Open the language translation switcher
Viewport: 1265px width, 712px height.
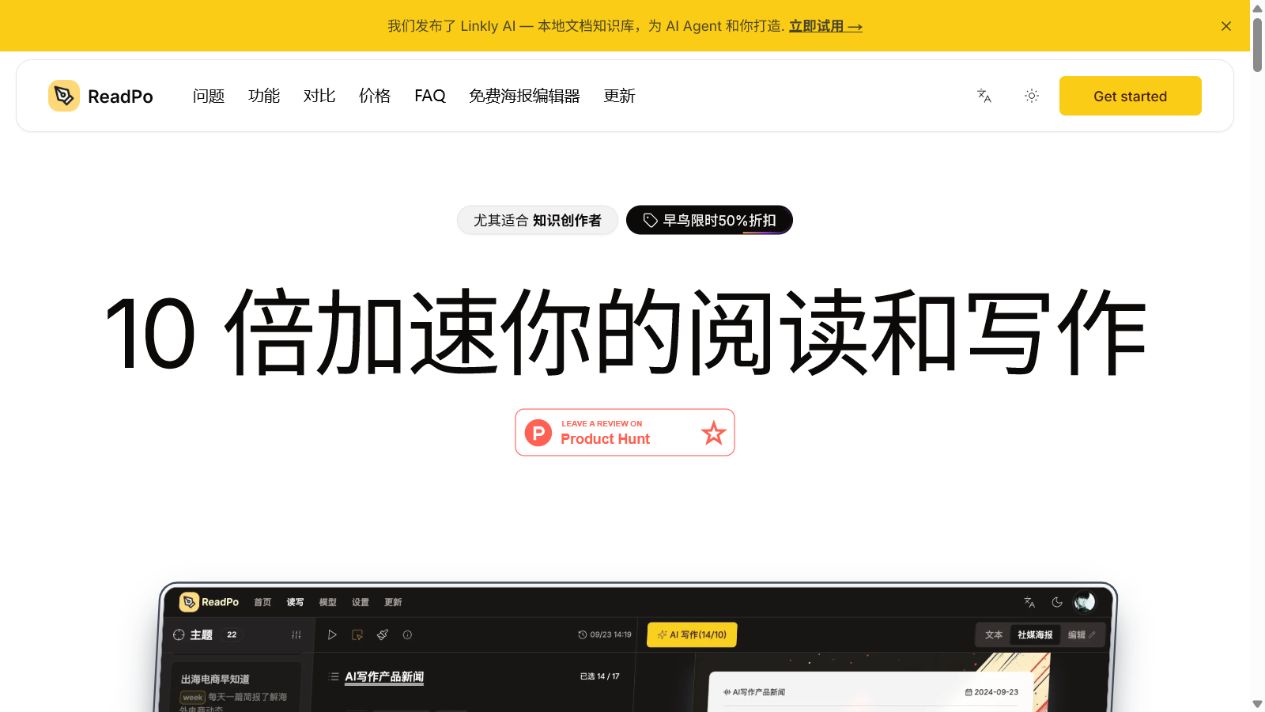pyautogui.click(x=984, y=96)
